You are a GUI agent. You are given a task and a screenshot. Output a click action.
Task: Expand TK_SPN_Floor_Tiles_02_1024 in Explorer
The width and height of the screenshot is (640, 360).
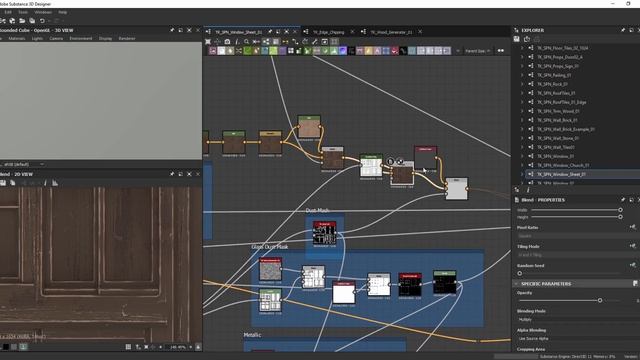click(522, 48)
